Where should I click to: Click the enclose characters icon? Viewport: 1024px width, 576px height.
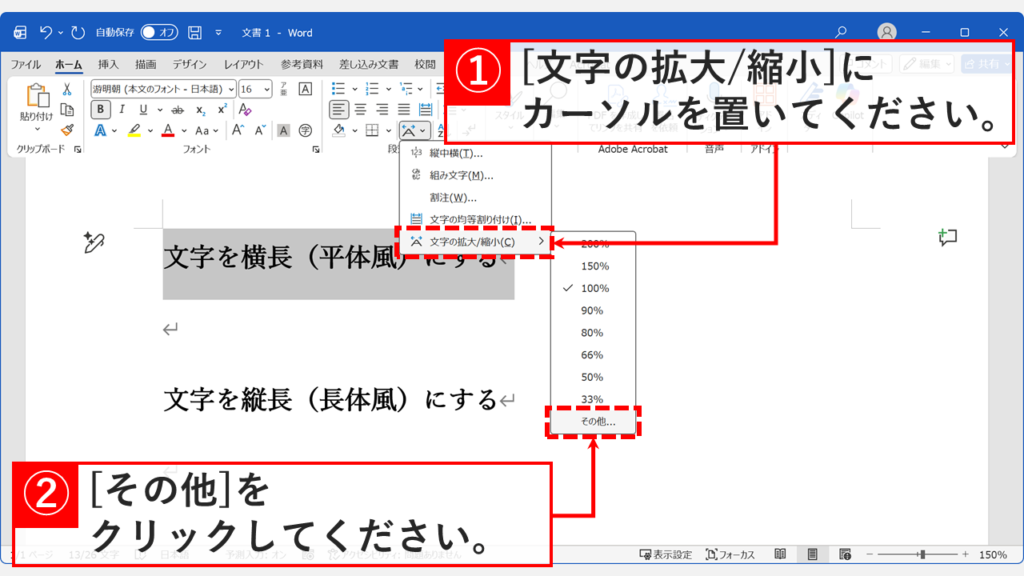click(x=305, y=130)
